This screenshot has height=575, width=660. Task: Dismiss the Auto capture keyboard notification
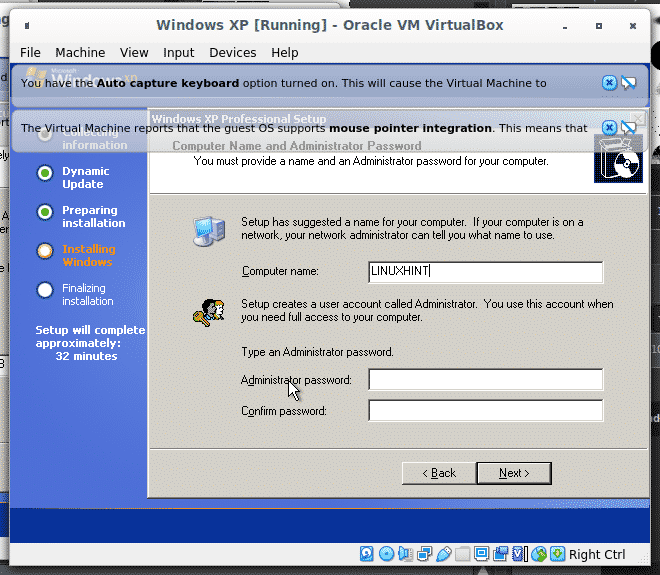point(609,83)
